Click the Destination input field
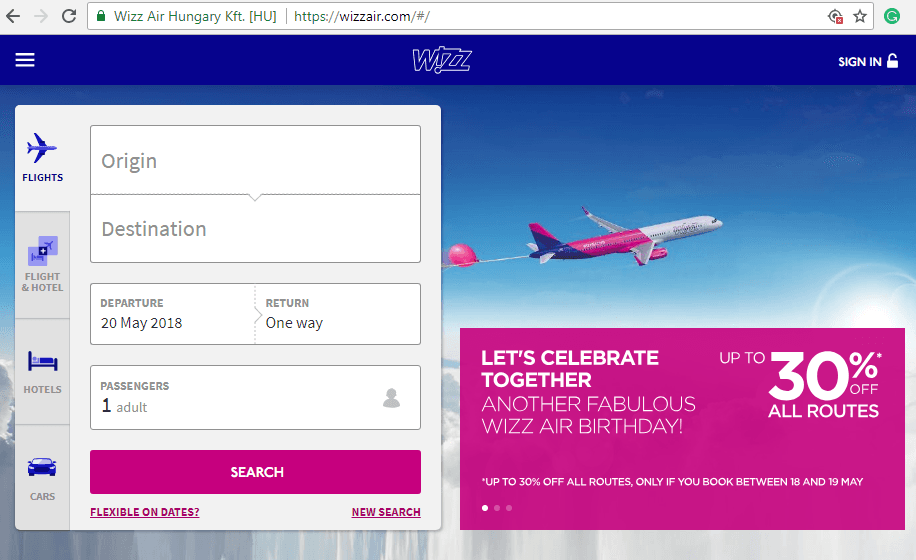 click(255, 229)
